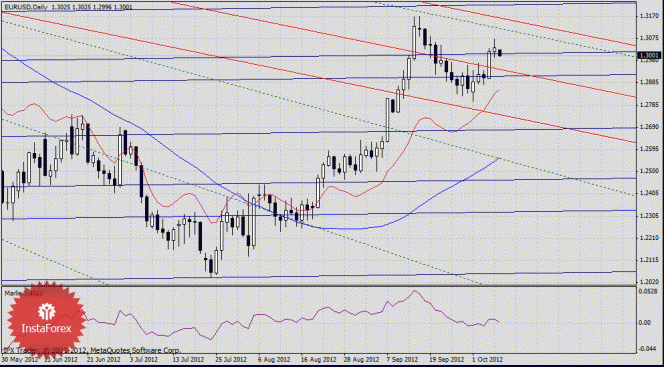The image size is (664, 367).
Task: Click the current price marker 1.3001
Action: click(x=650, y=55)
